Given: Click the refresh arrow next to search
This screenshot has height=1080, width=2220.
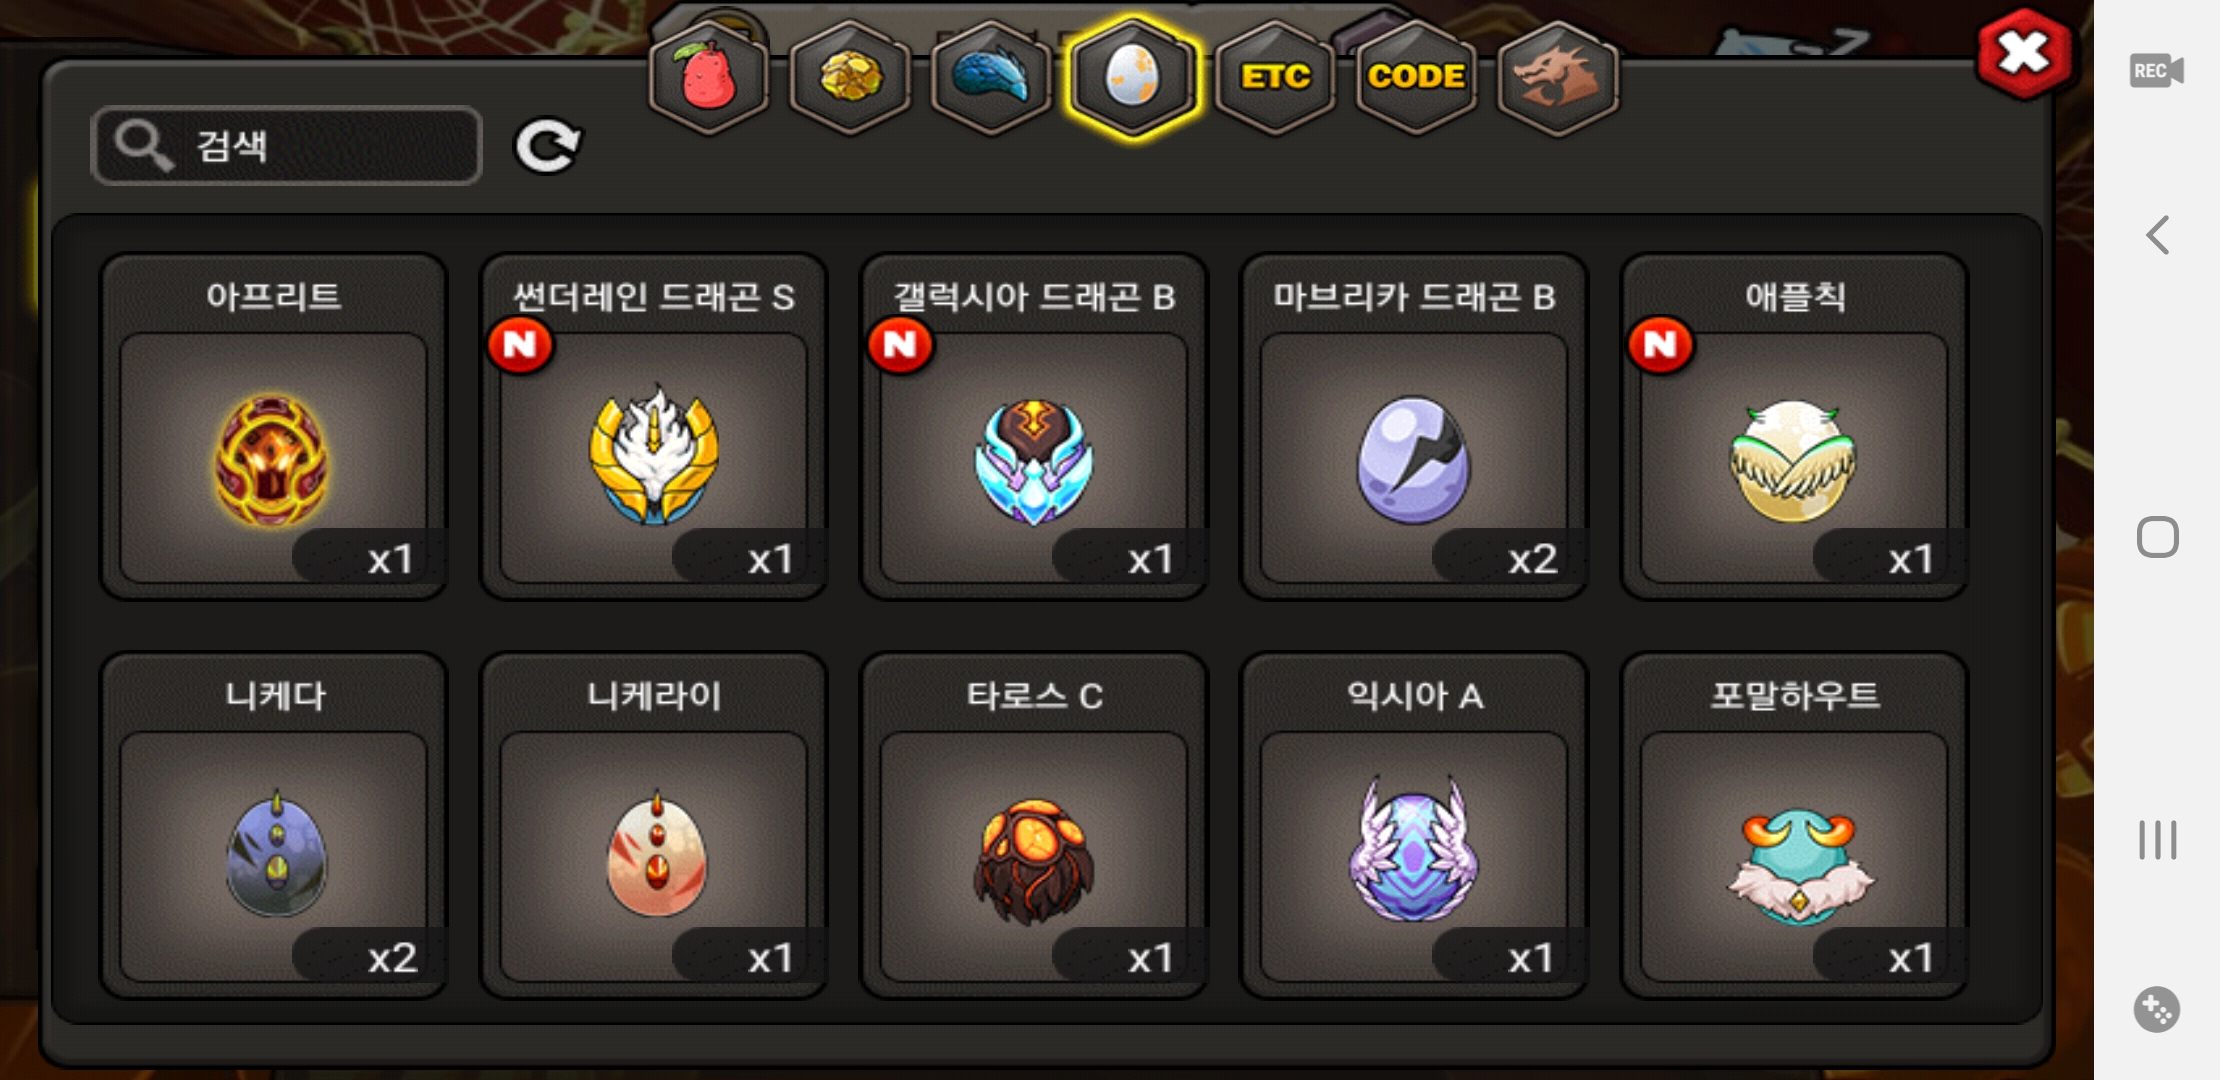Looking at the screenshot, I should click(547, 146).
